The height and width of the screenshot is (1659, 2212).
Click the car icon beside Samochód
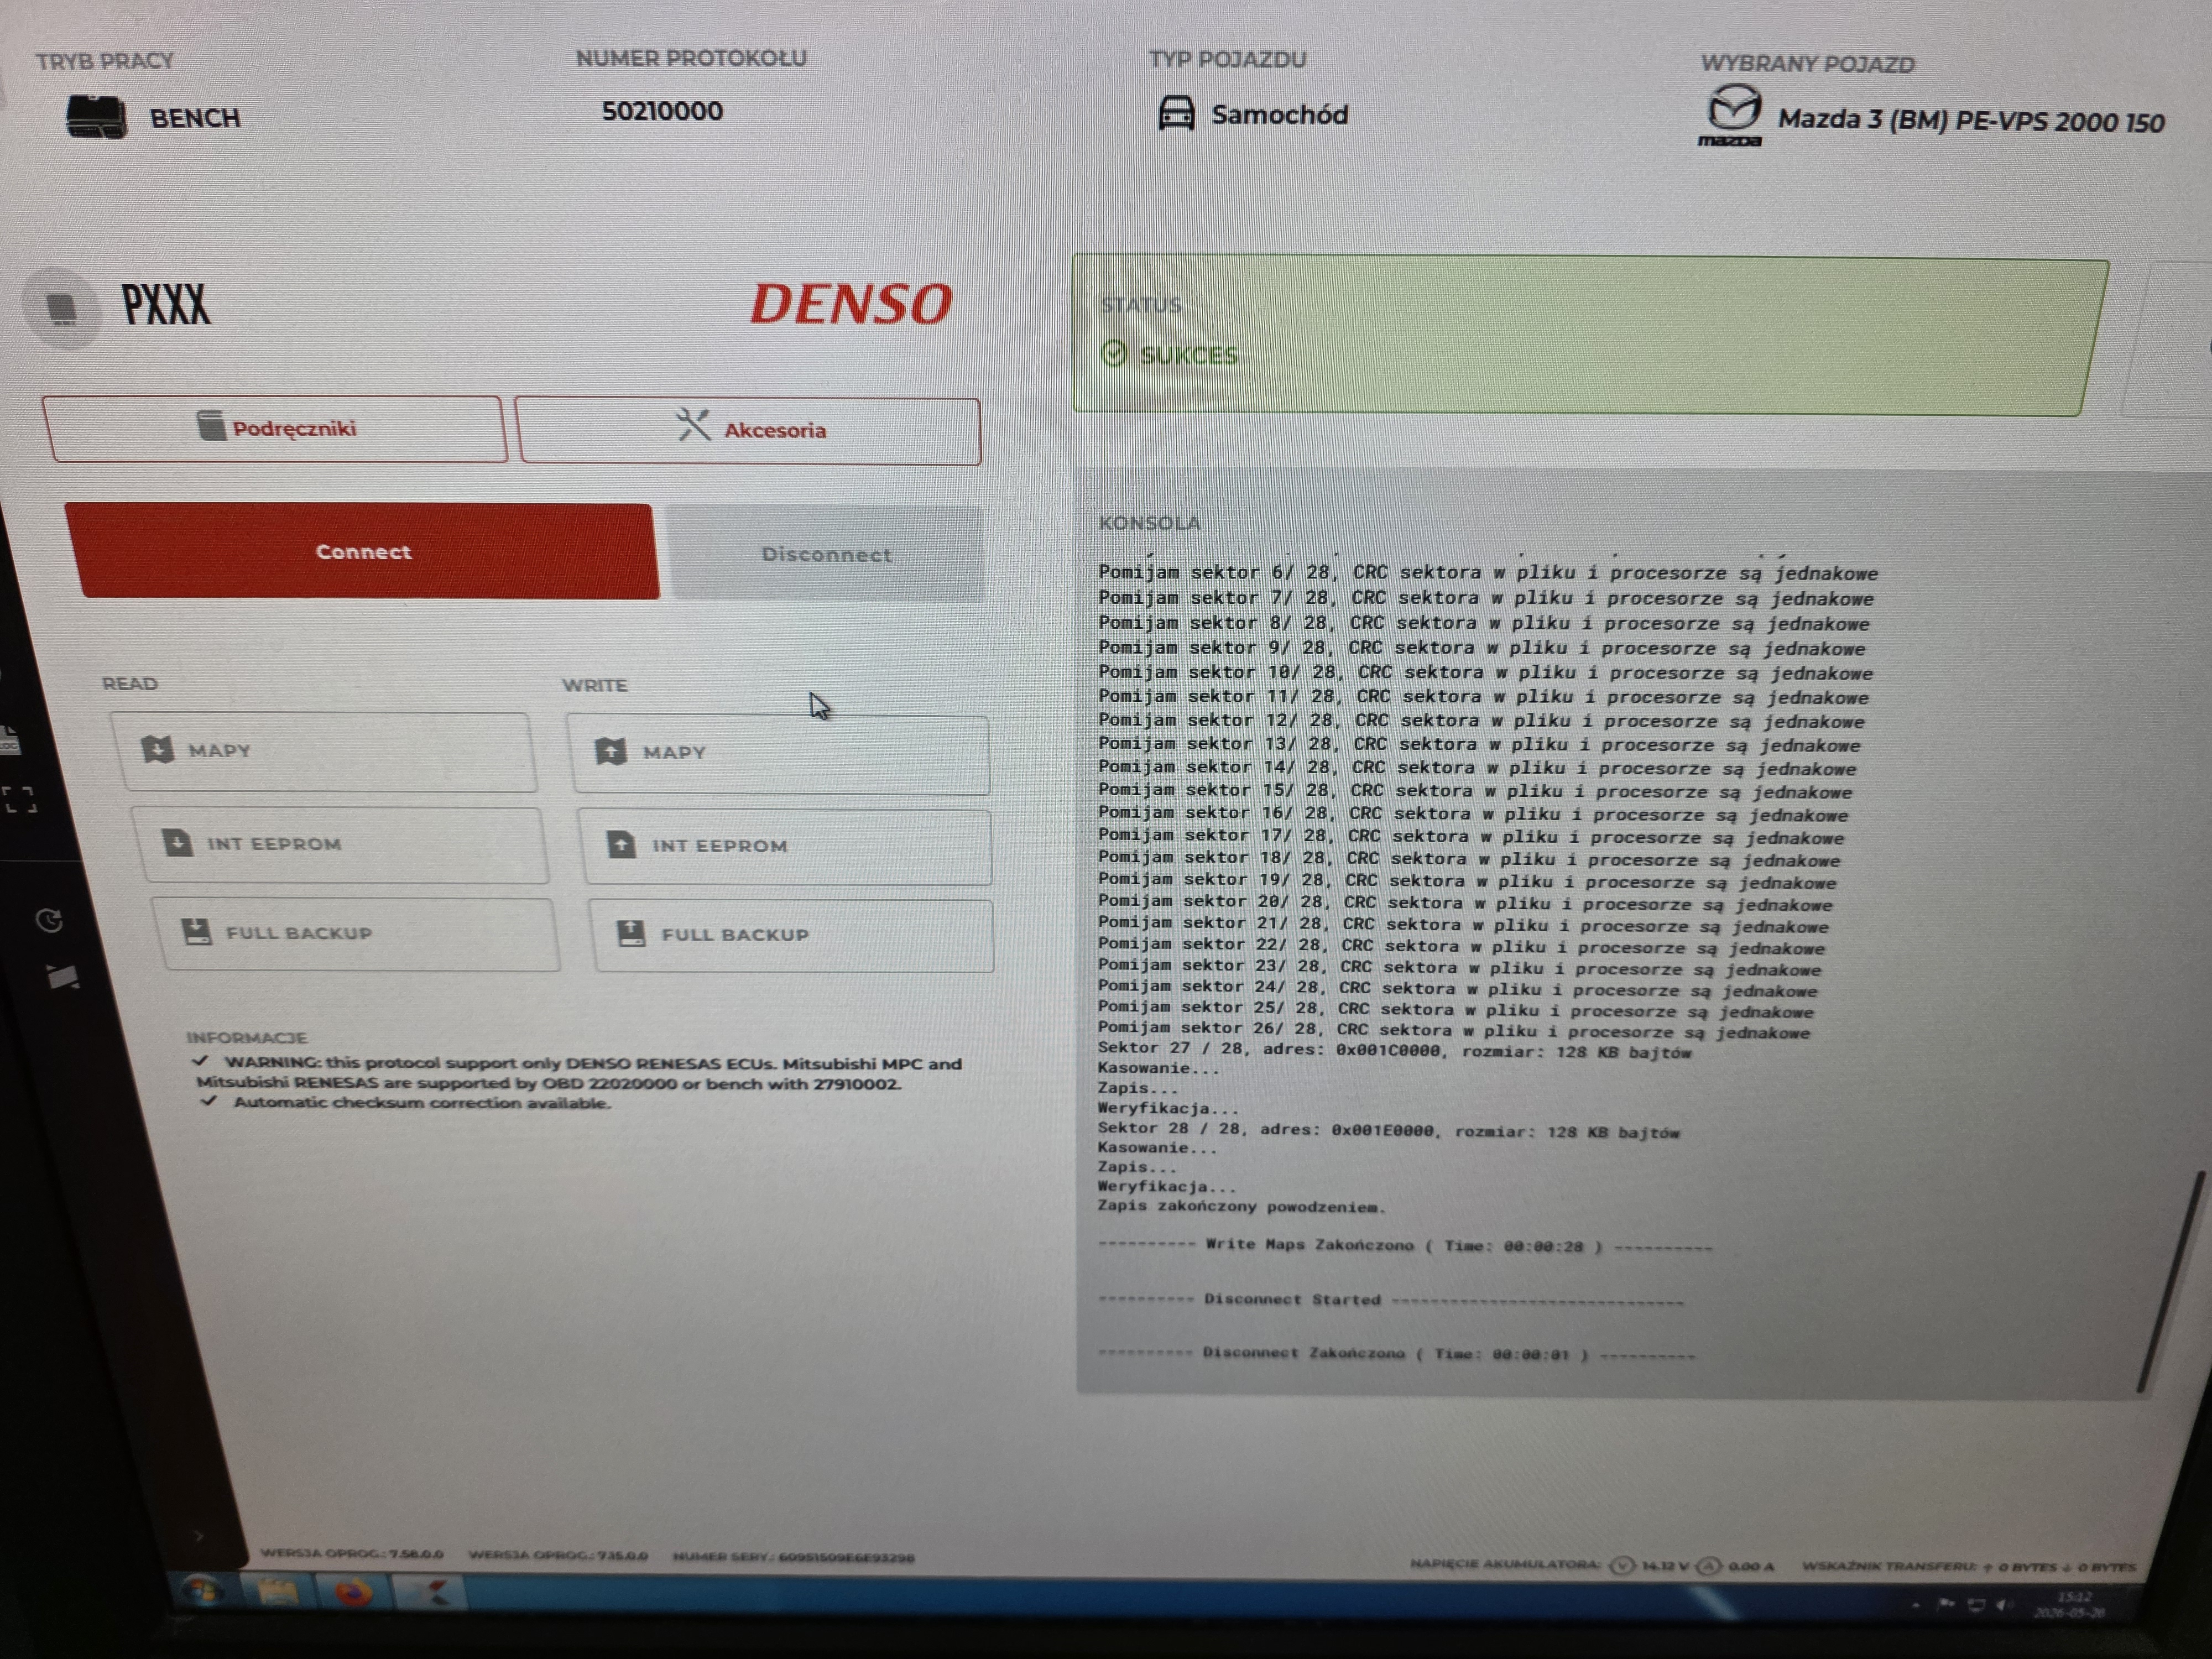coord(1176,113)
